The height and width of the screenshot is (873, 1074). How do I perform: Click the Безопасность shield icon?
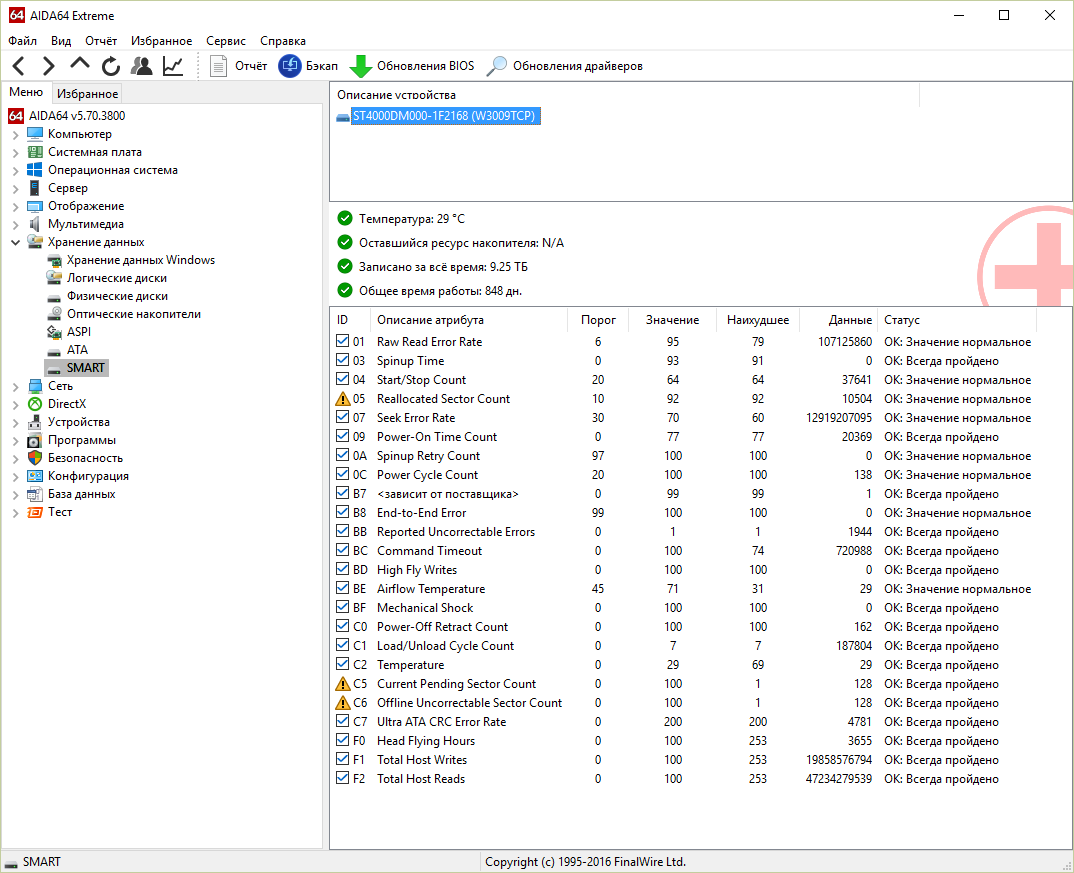(35, 457)
